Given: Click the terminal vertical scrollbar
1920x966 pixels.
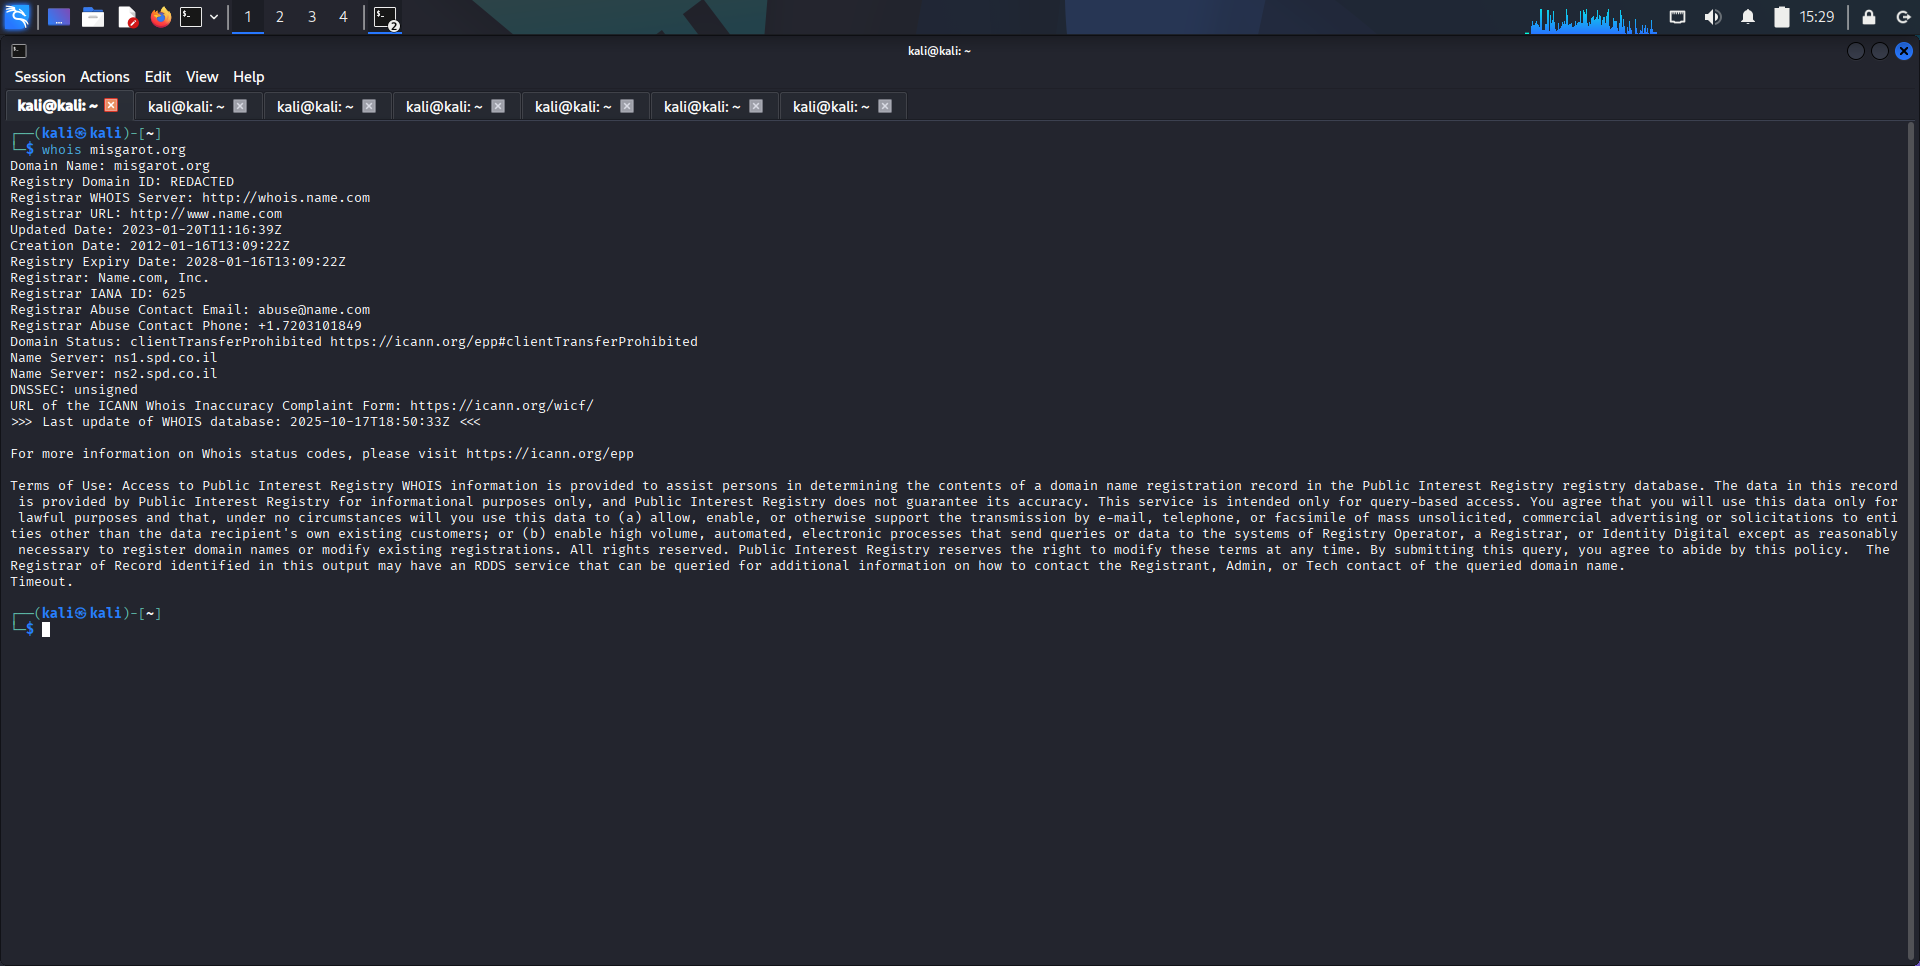Looking at the screenshot, I should 1912,541.
